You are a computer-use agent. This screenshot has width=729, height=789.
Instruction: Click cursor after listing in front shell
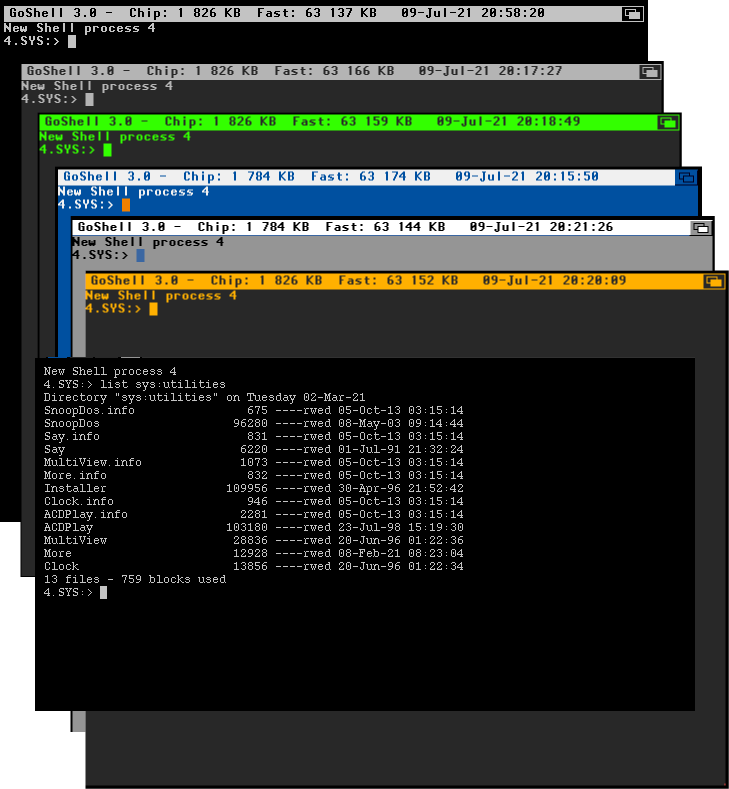pos(104,593)
